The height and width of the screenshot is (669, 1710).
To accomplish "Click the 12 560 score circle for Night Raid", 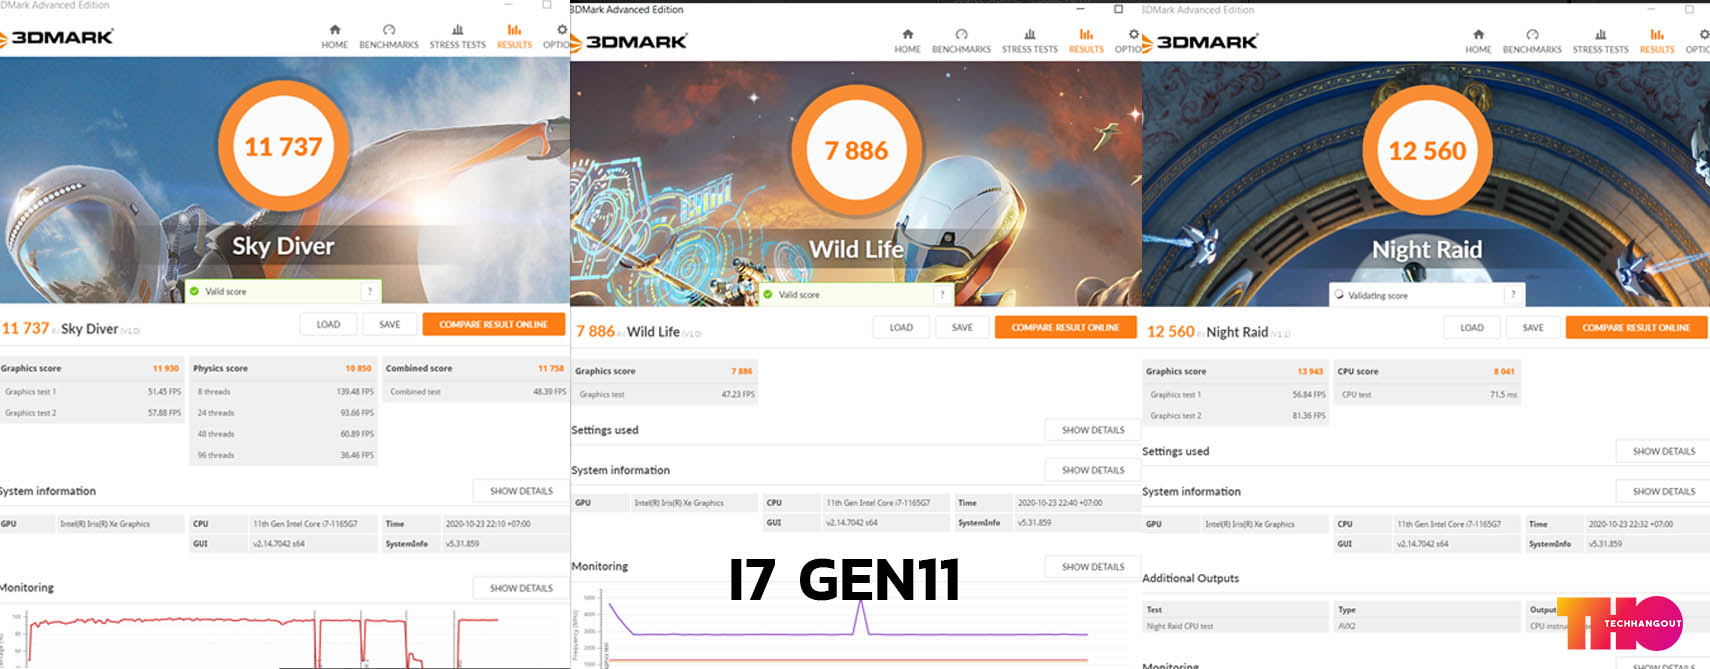I will [x=1427, y=151].
